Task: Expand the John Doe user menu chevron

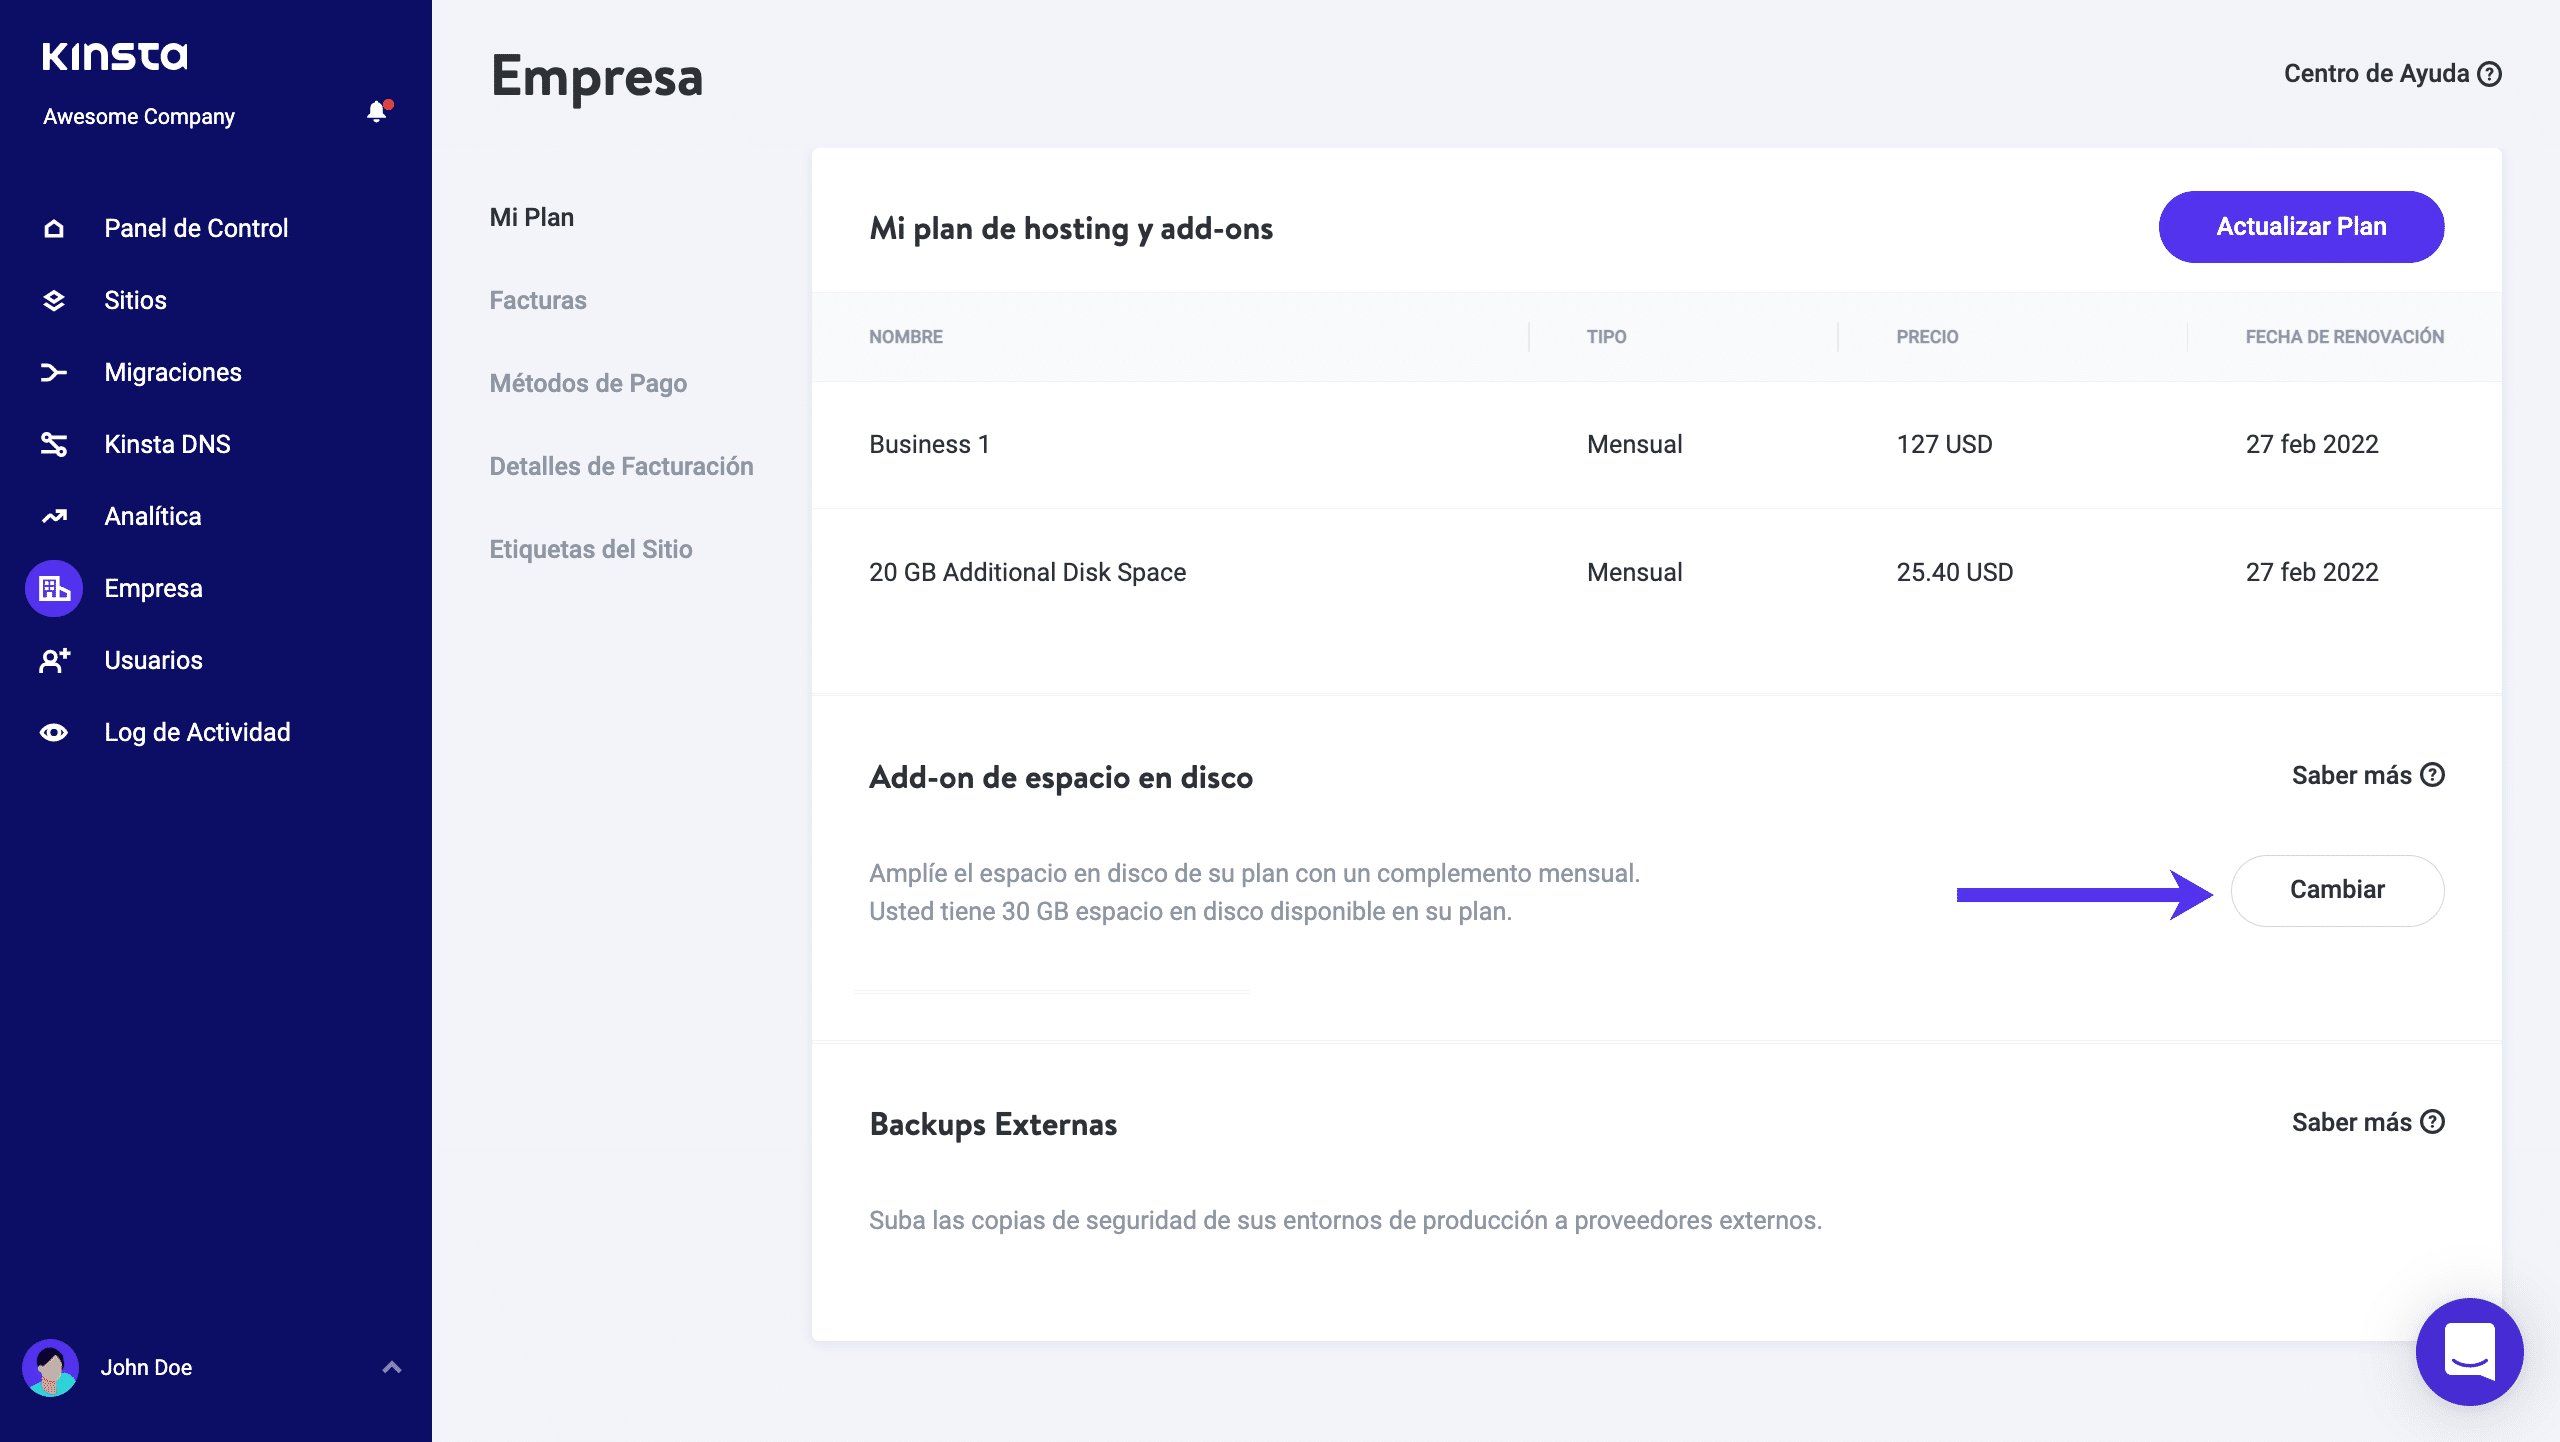Action: point(392,1367)
